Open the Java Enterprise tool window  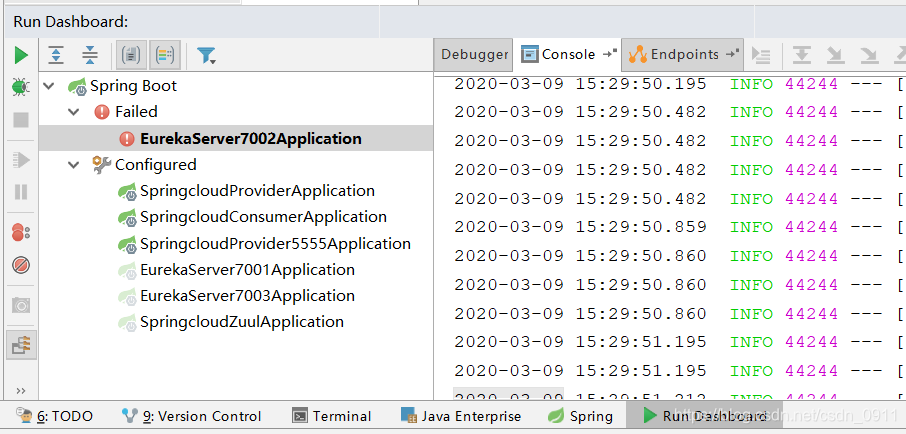click(x=461, y=416)
